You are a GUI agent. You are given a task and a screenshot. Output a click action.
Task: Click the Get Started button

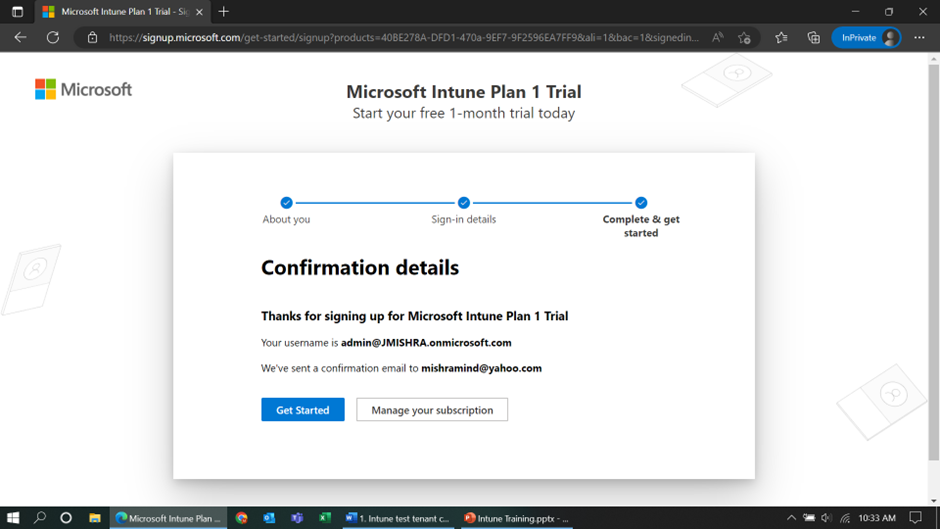tap(303, 410)
